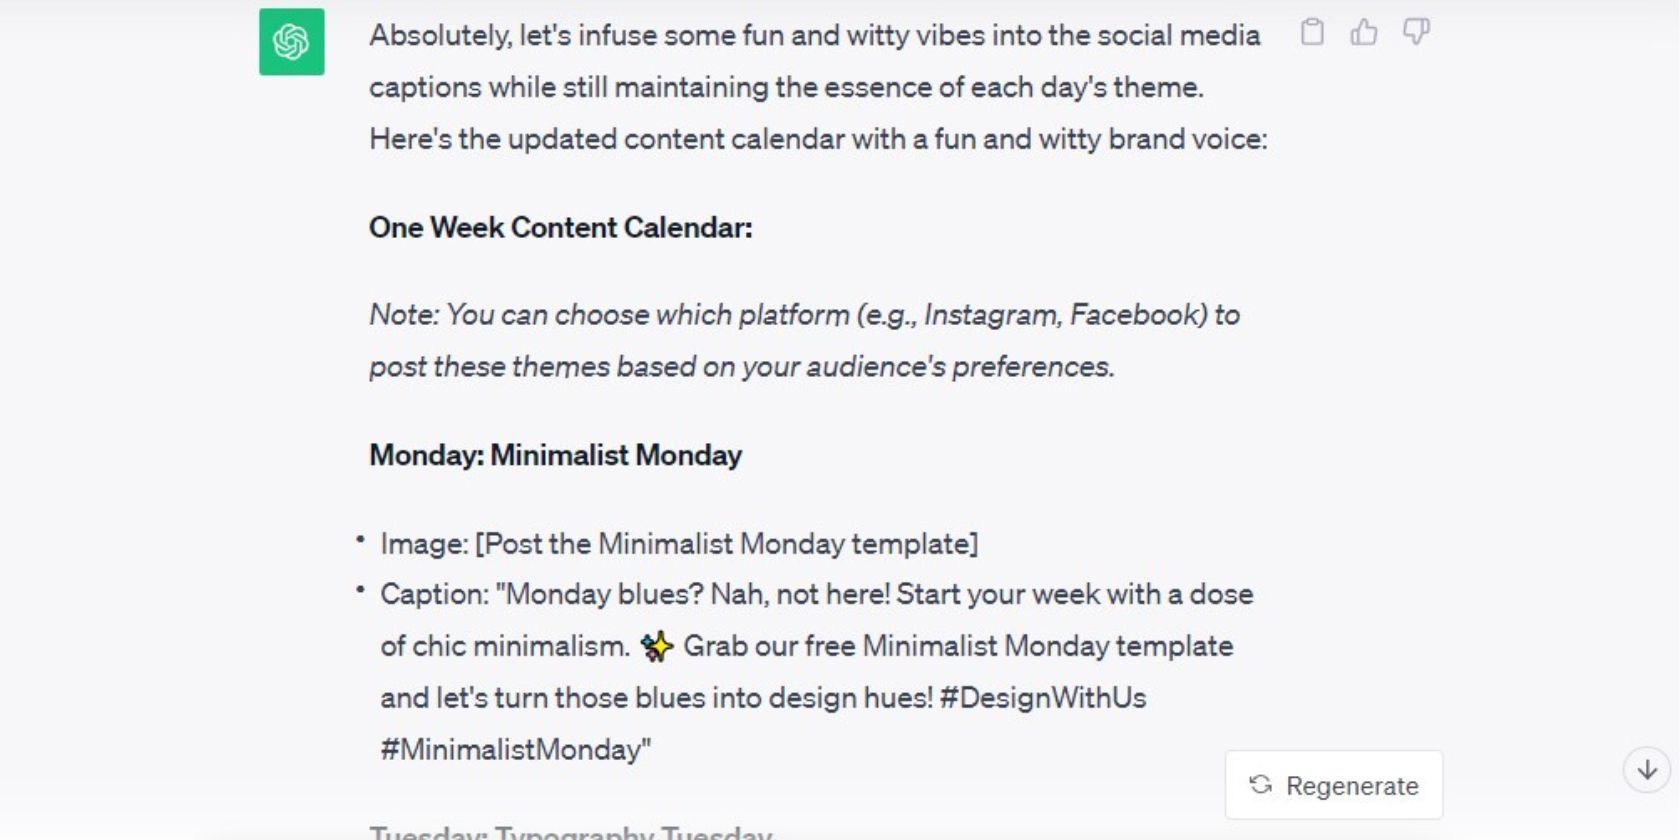1680x840 pixels.
Task: Copy the response with the clipboard icon
Action: (1312, 33)
